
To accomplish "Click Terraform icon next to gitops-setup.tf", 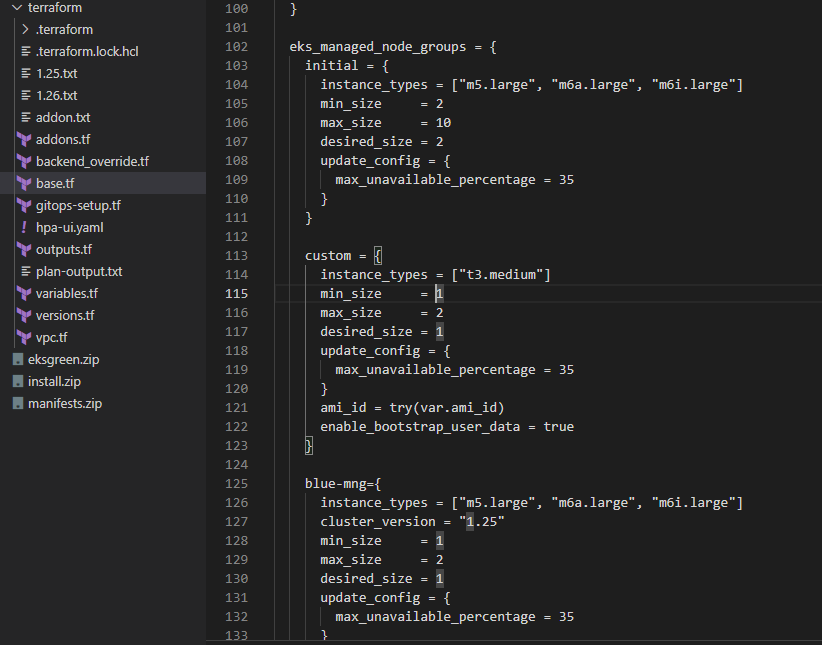I will point(24,206).
